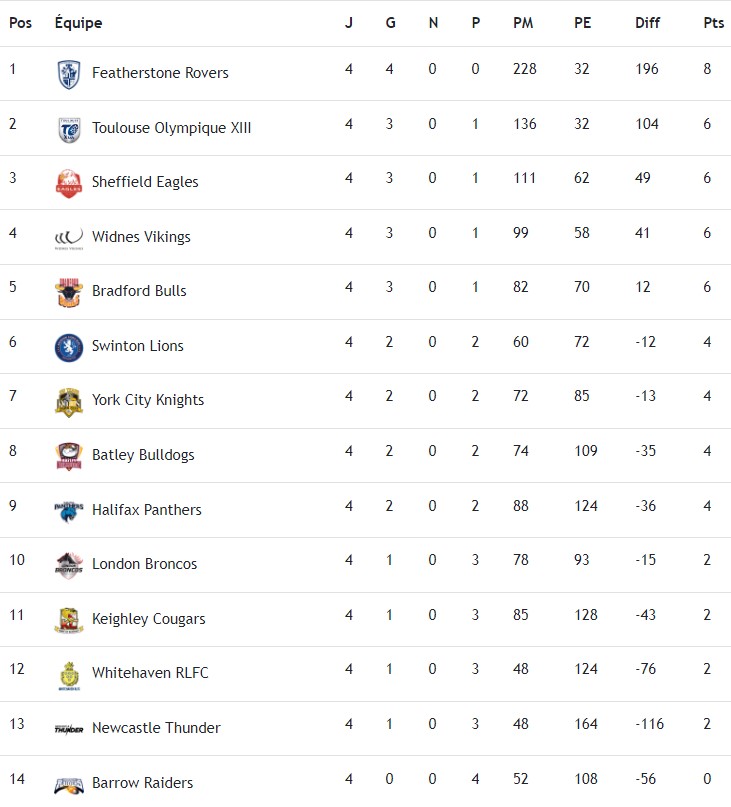This screenshot has width=731, height=807.
Task: Click the Bradford Bulls logo
Action: [x=69, y=292]
